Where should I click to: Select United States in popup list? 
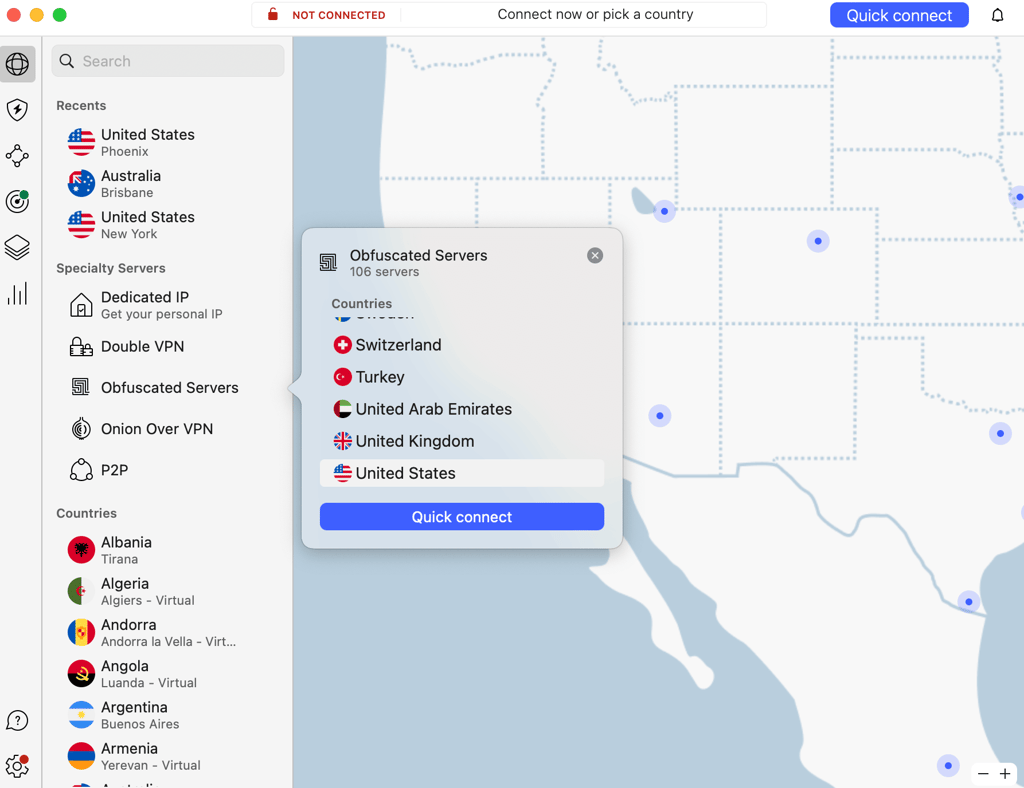coord(462,473)
